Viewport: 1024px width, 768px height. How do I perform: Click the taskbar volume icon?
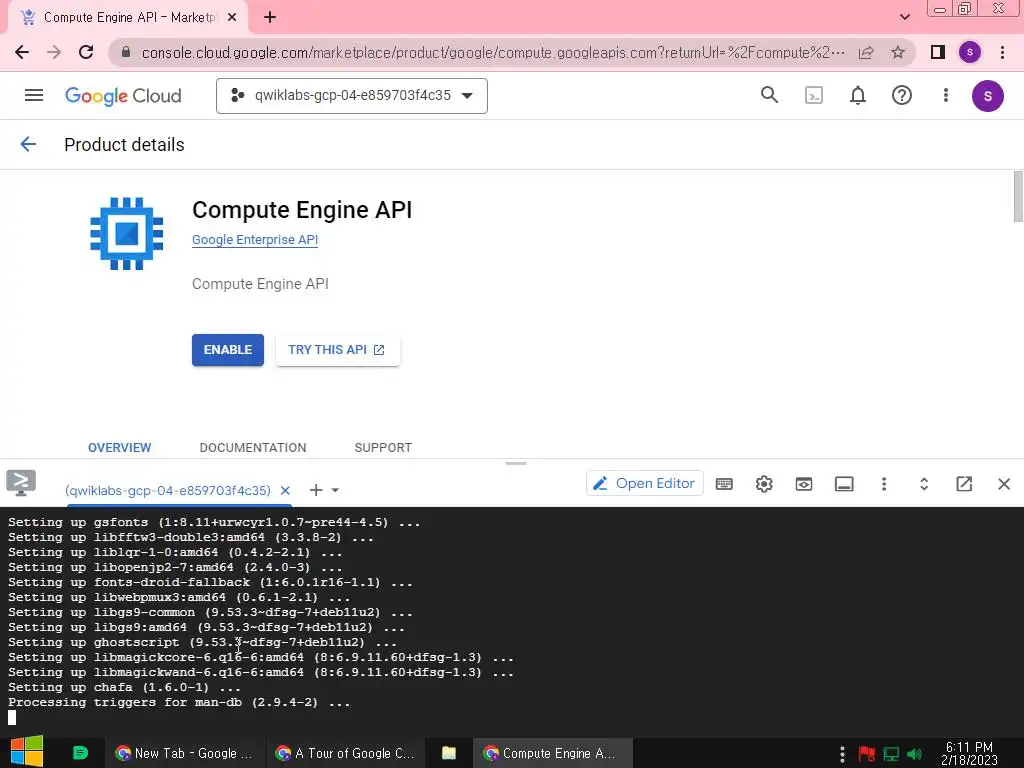915,754
